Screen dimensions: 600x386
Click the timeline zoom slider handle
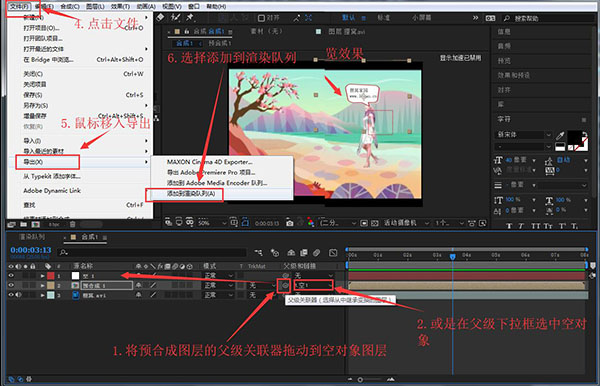click(360, 380)
